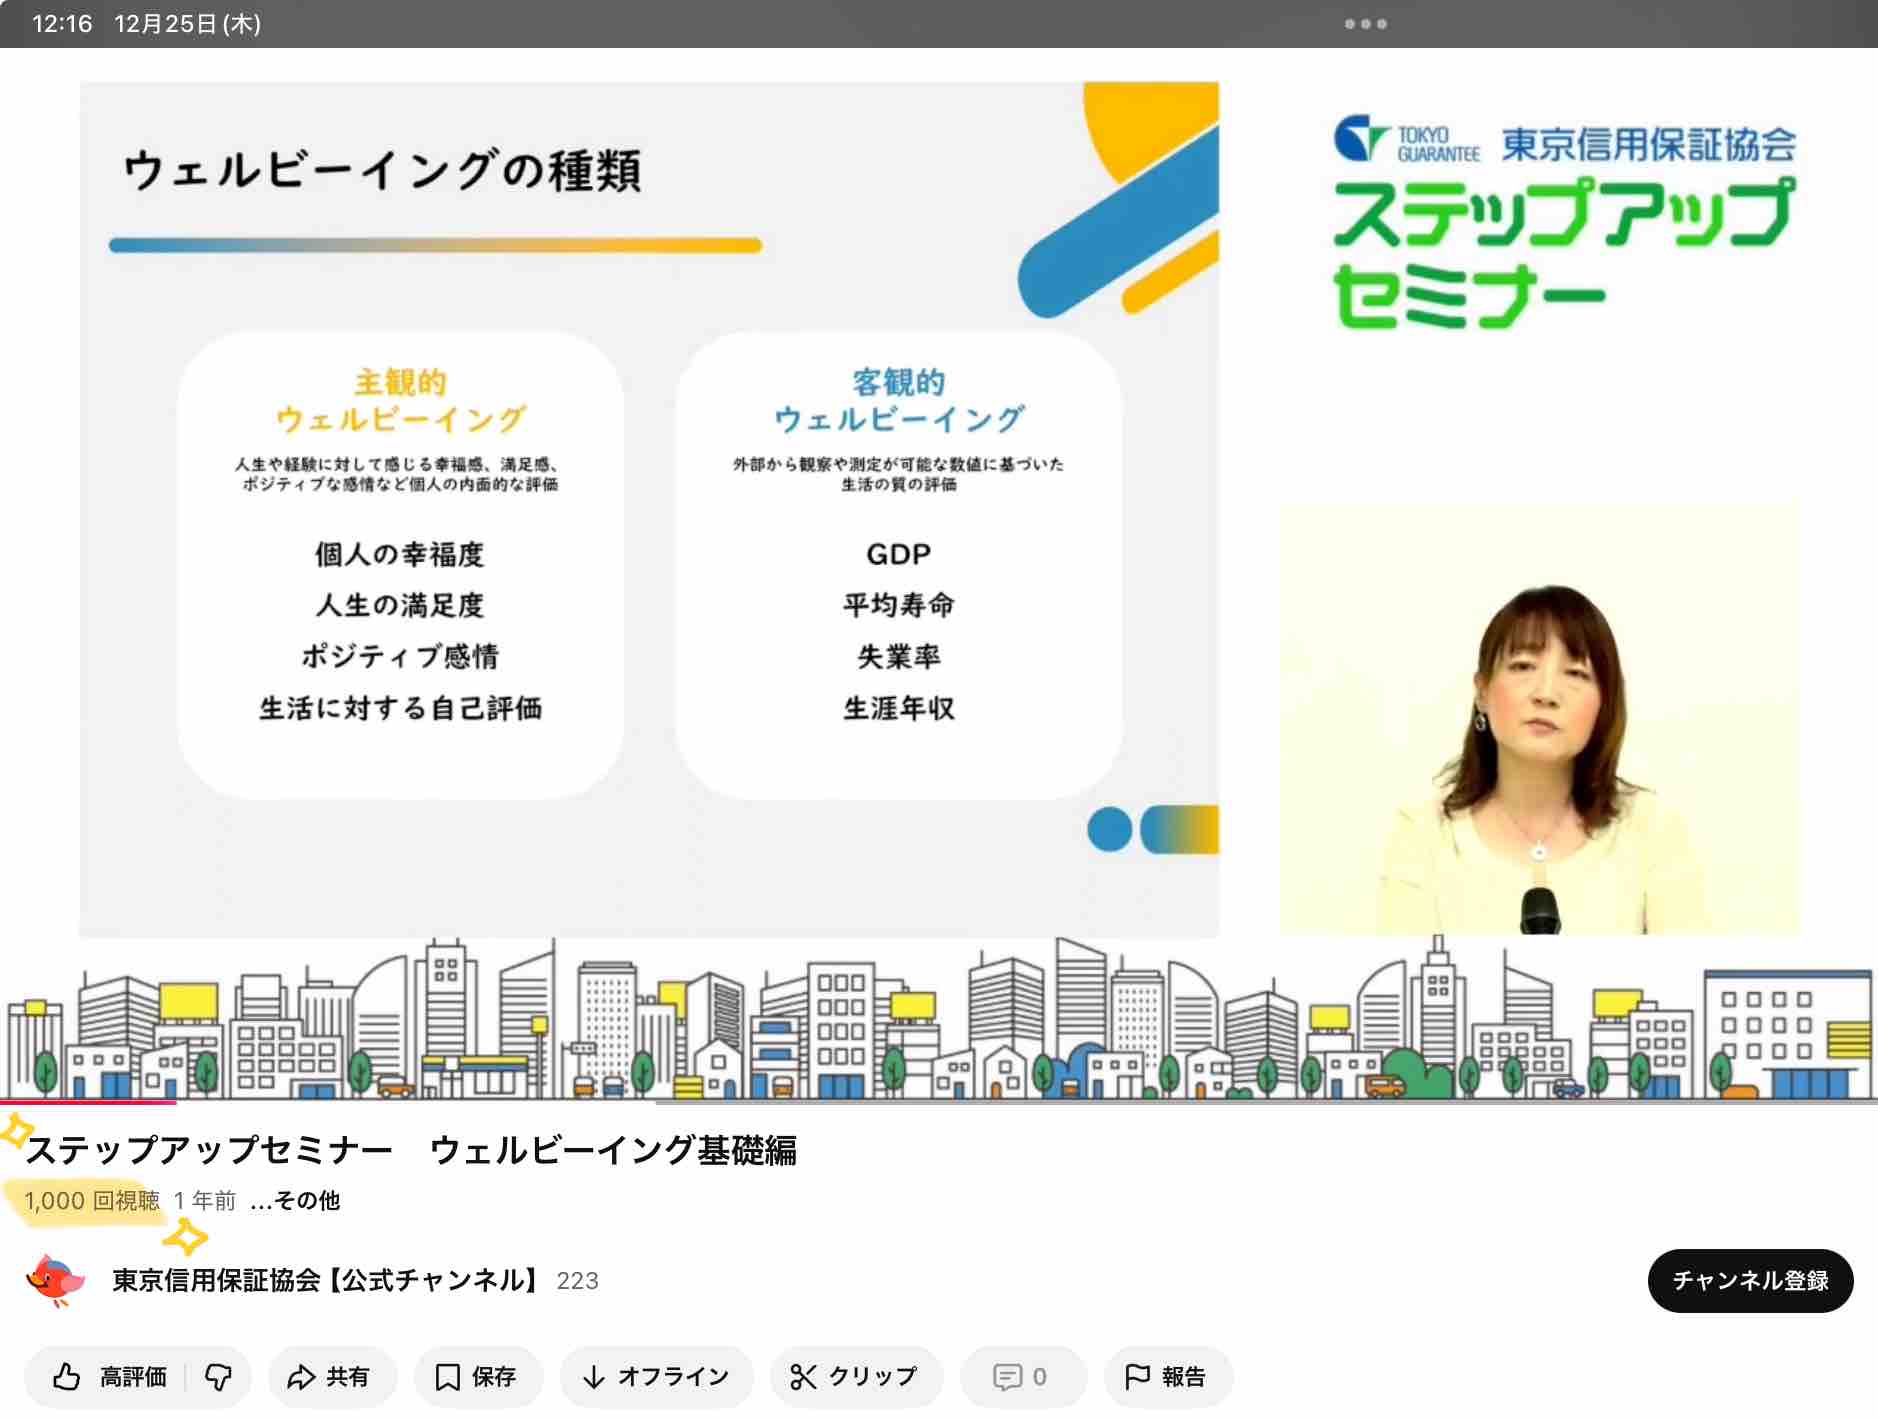Expand video title ステップアップセミナー ウェルビーイング基礎編
Screen dimensions: 1878x1420
[411, 1150]
